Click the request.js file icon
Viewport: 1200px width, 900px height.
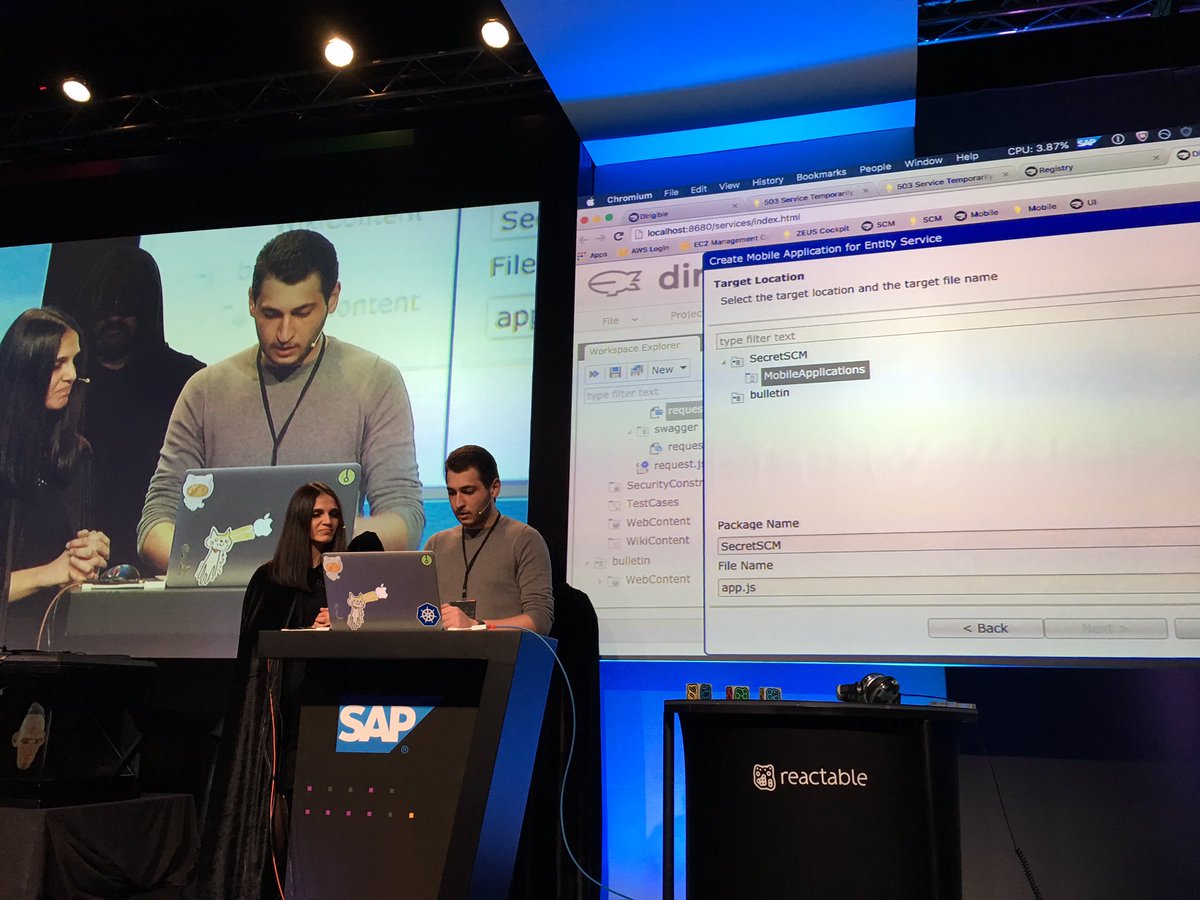click(642, 466)
